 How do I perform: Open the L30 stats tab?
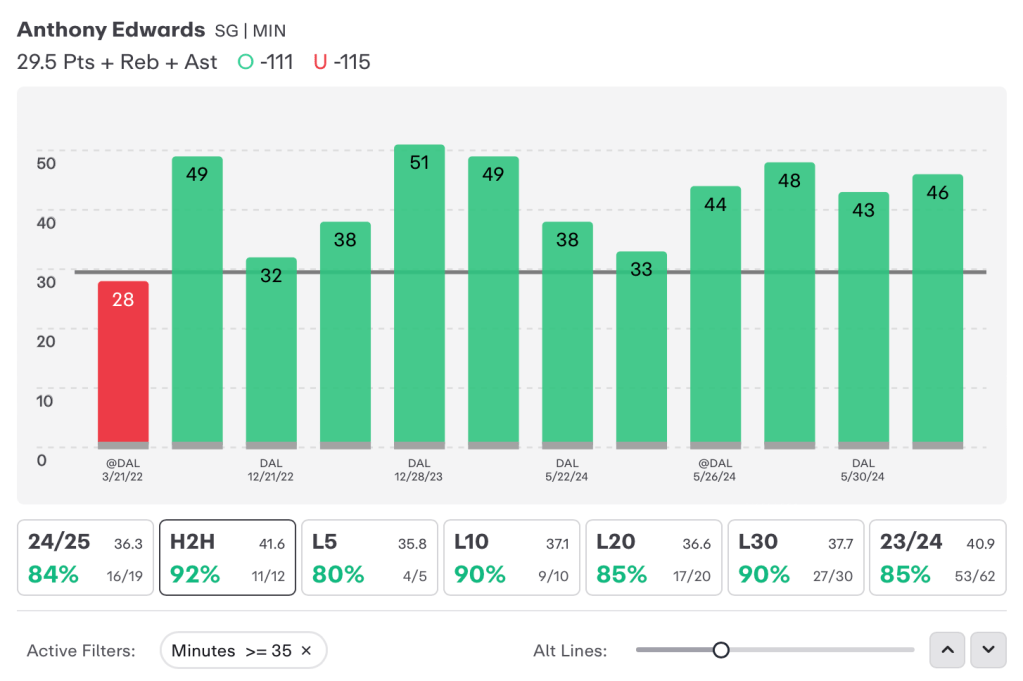[796, 558]
